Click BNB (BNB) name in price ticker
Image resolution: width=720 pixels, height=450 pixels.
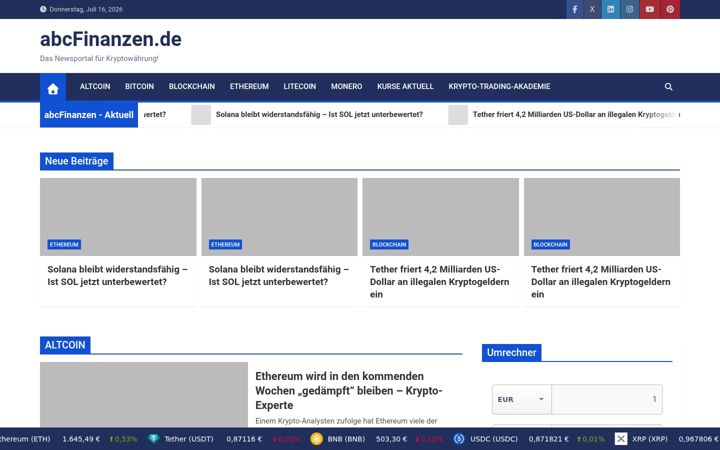tap(346, 439)
